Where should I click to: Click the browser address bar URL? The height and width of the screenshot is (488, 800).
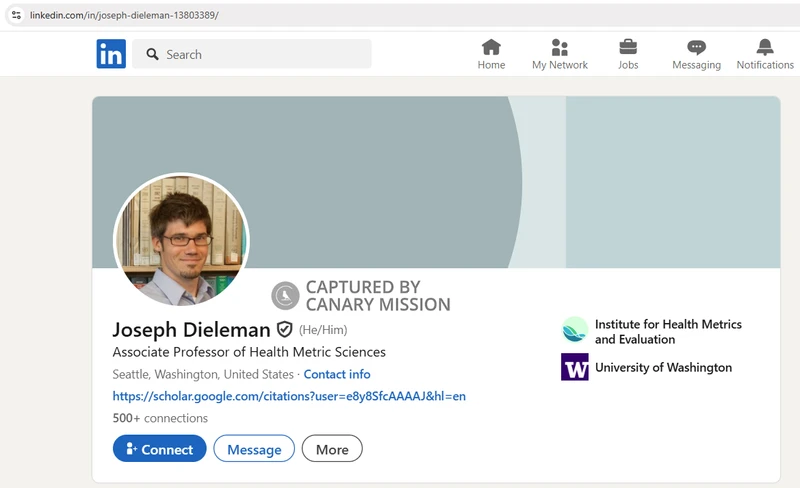[124, 15]
